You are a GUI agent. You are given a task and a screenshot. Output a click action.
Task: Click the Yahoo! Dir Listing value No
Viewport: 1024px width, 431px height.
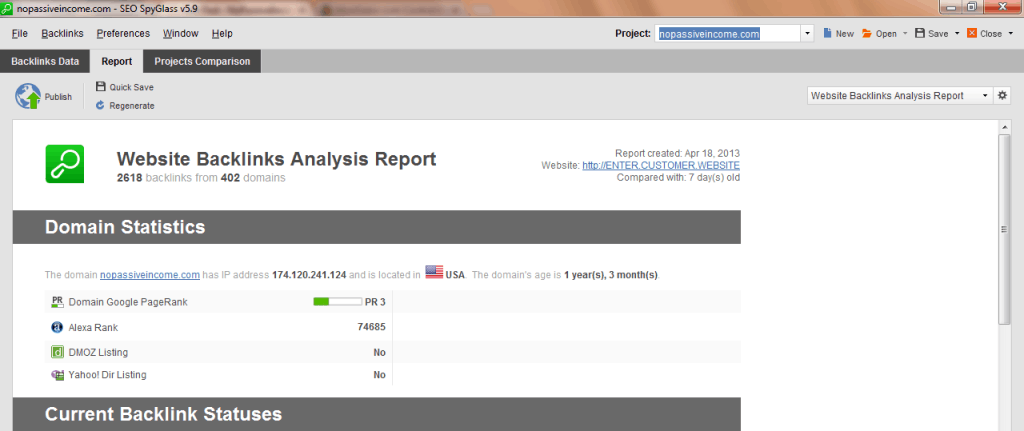(379, 375)
